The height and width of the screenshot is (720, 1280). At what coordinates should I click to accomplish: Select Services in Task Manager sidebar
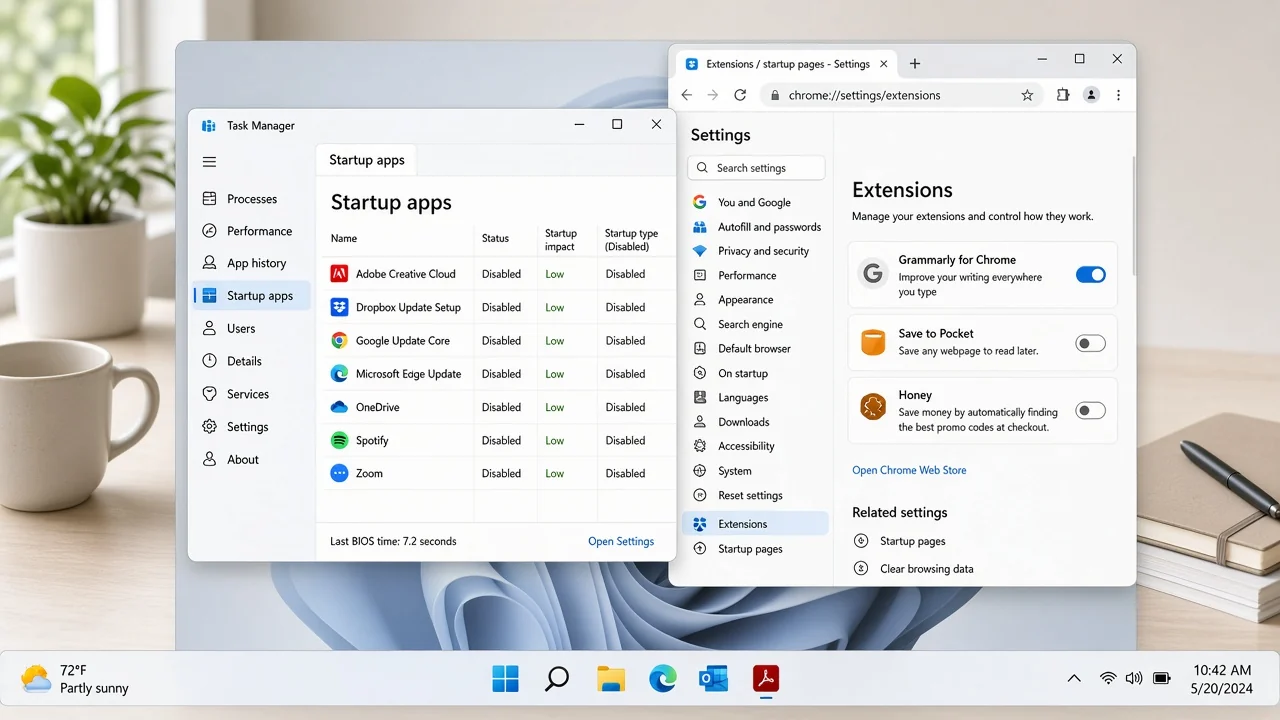[252, 394]
